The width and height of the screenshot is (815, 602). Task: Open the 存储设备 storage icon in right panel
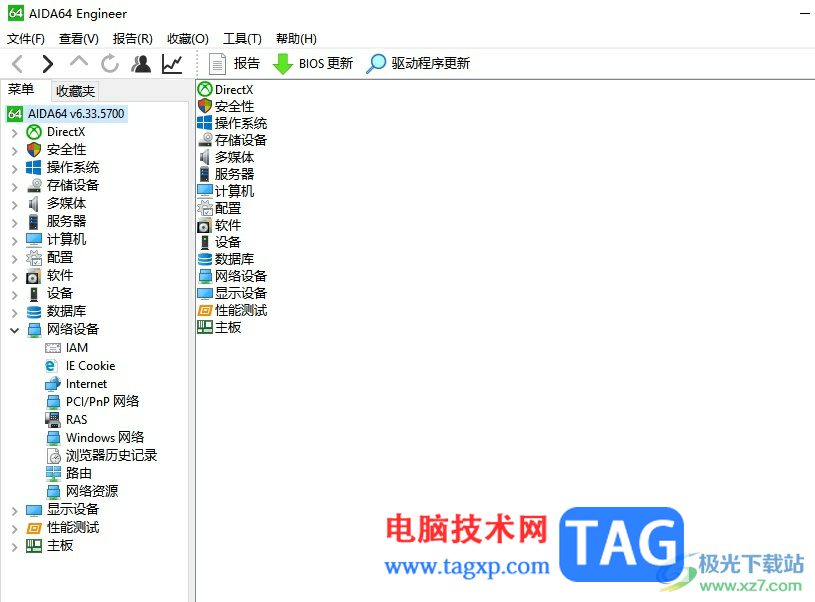coord(207,140)
